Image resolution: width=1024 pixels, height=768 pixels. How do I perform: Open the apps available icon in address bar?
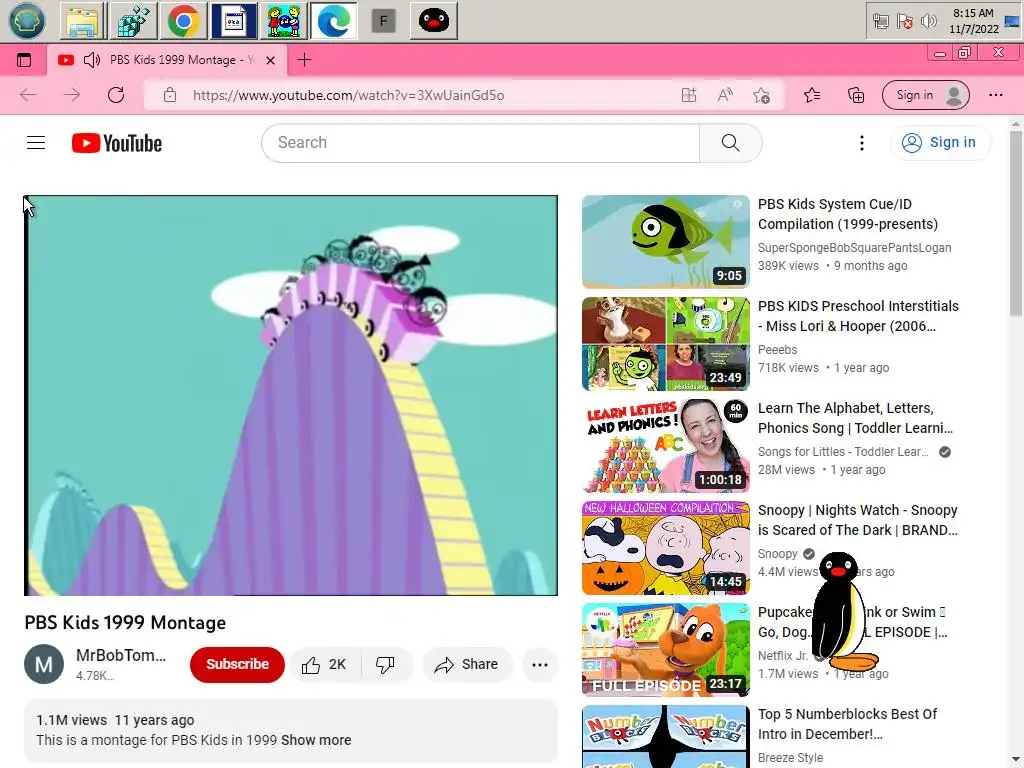[689, 95]
